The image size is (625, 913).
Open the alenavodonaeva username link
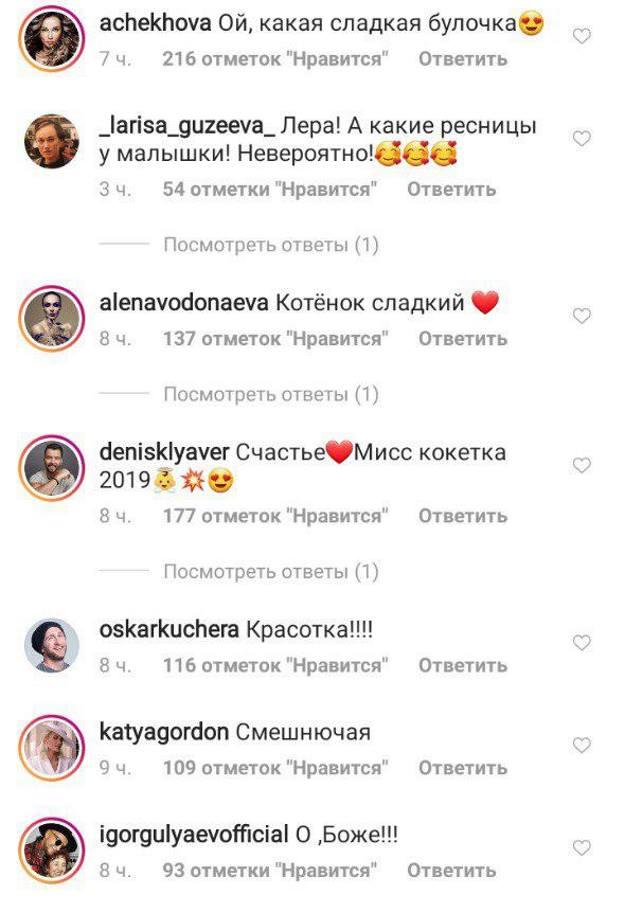click(184, 303)
